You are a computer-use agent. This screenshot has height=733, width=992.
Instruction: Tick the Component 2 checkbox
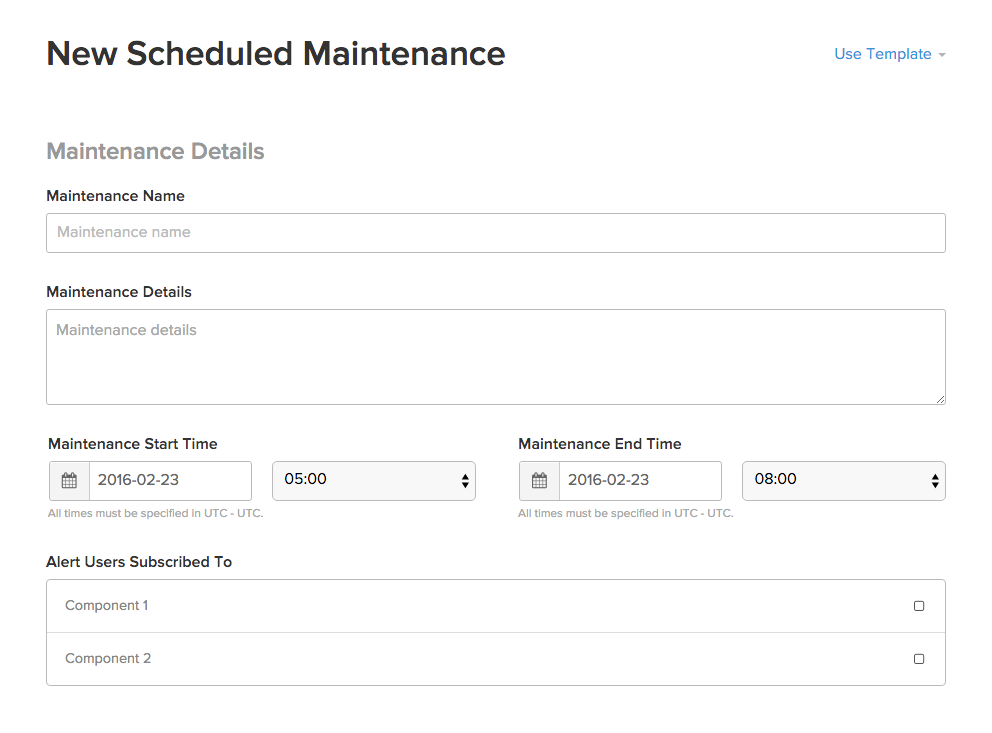tap(919, 659)
